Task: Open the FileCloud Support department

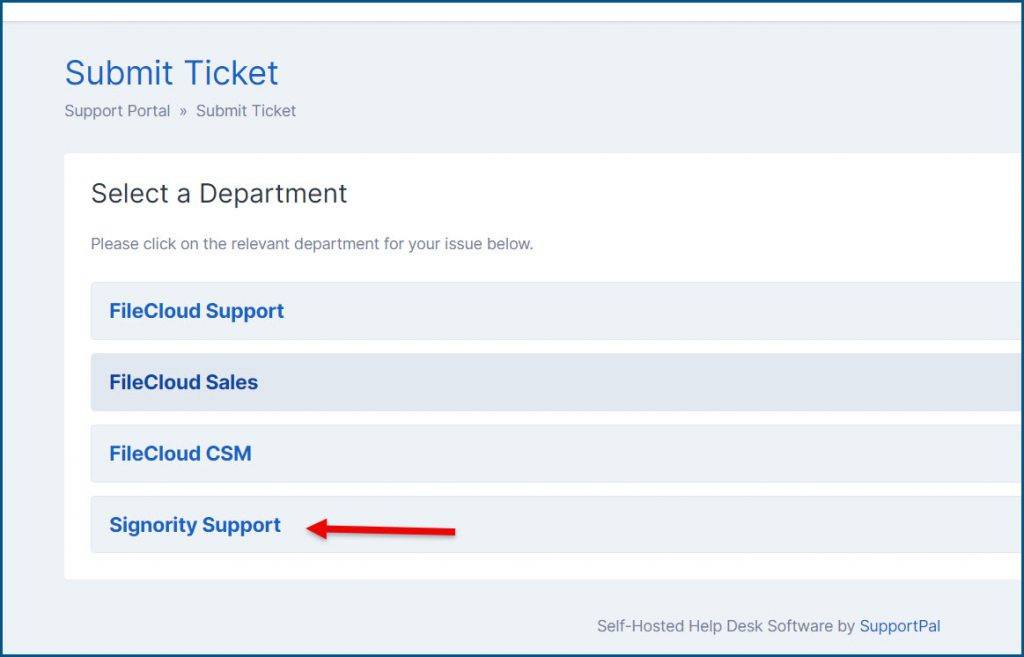Action: pos(556,311)
